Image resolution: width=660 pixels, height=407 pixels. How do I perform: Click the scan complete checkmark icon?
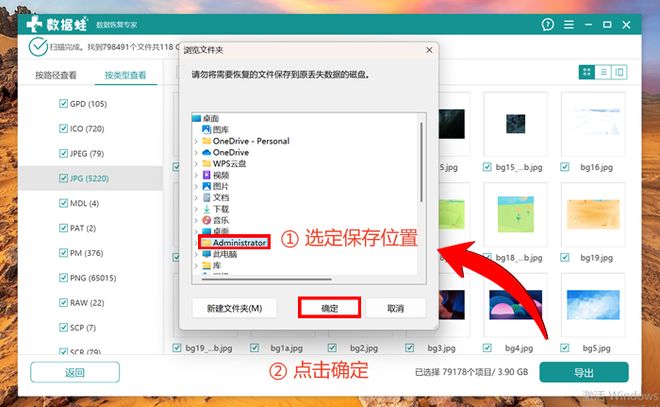38,47
